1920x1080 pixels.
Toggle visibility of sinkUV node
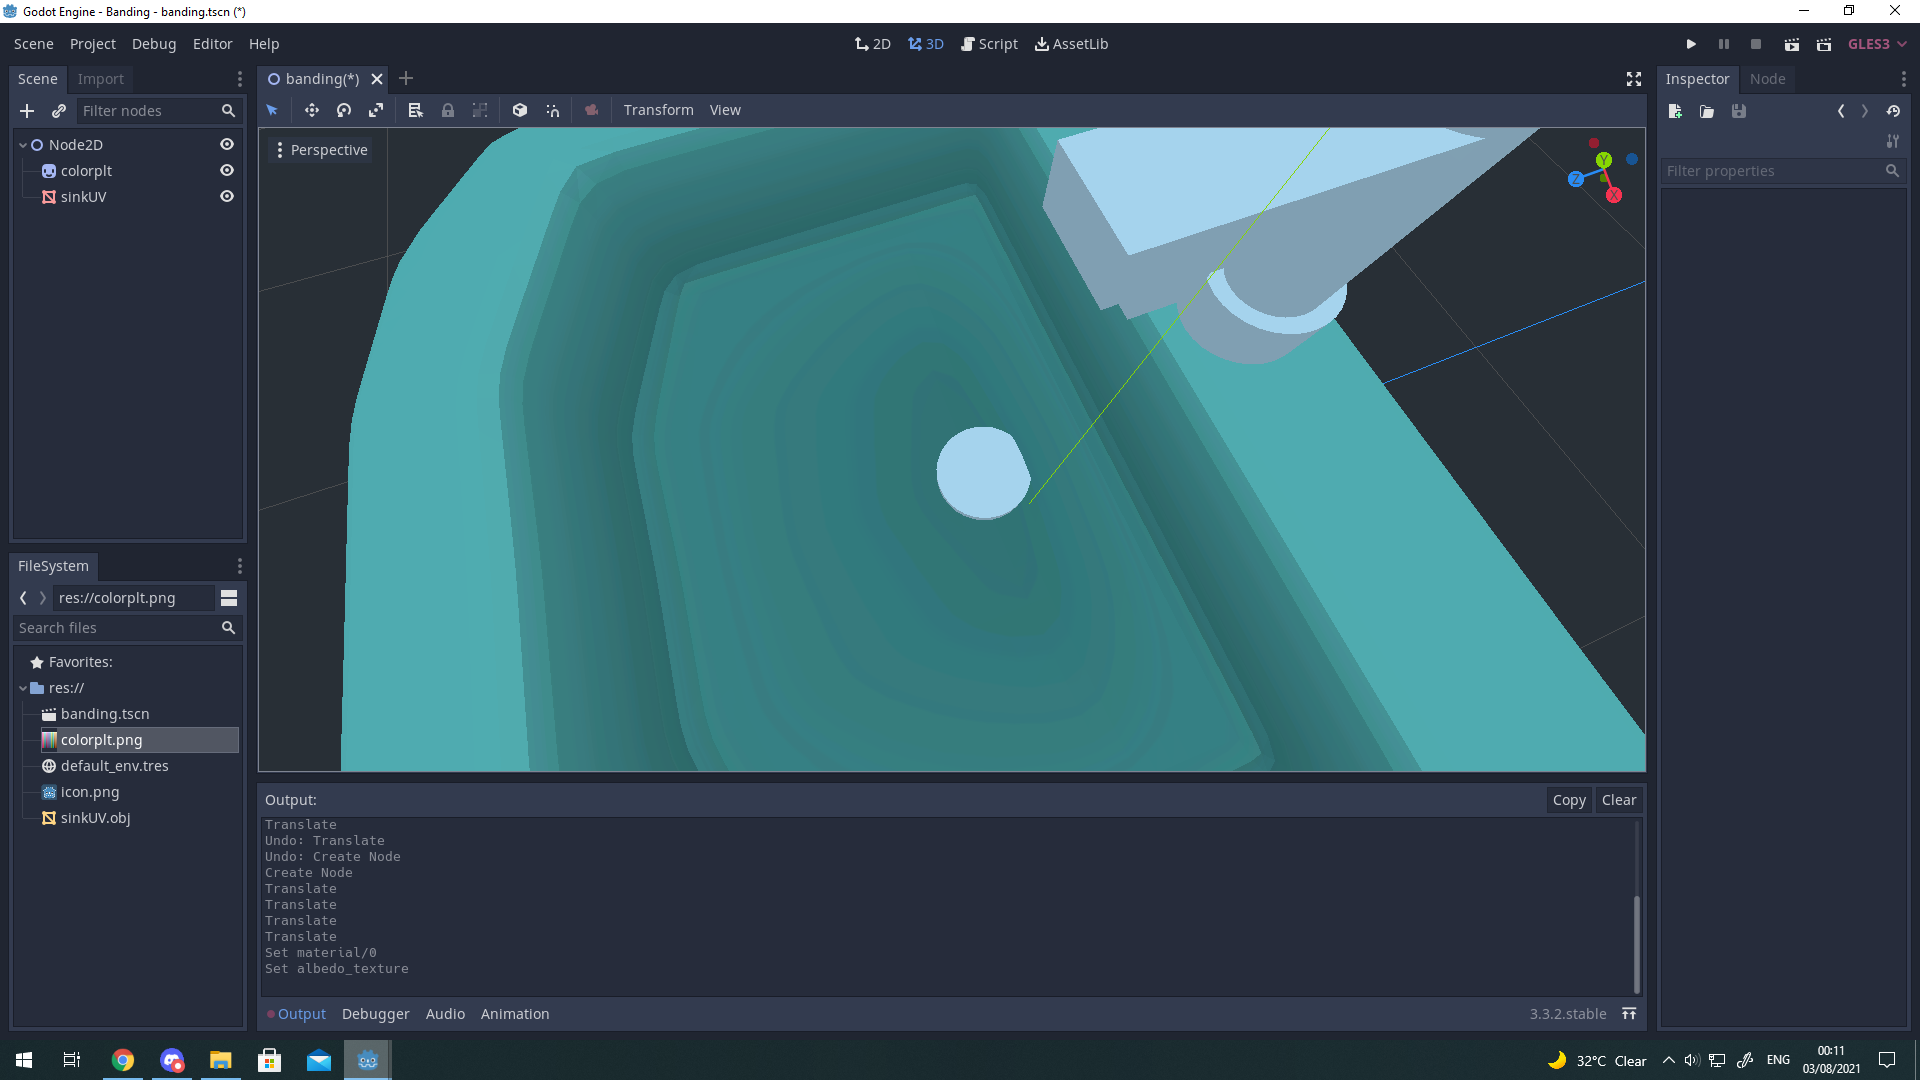click(x=227, y=196)
